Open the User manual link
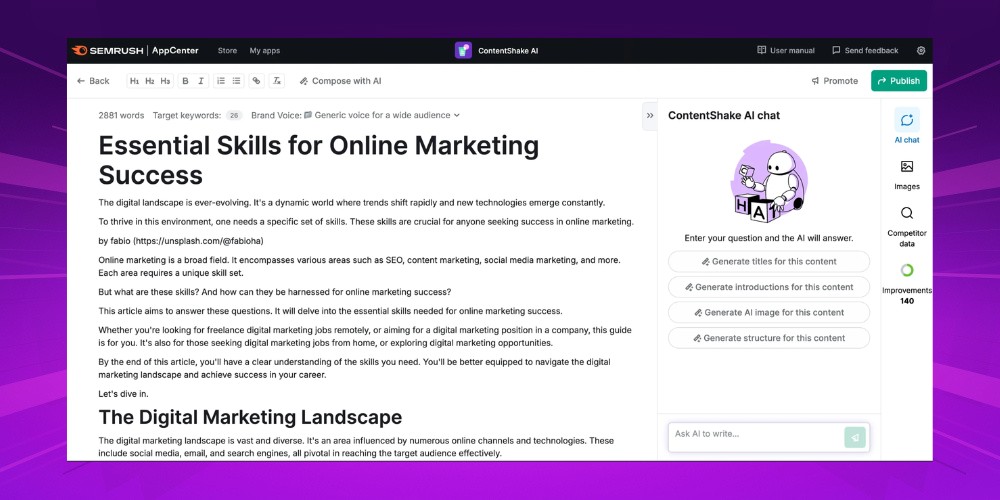Screen dimensions: 1000x500 [786, 50]
